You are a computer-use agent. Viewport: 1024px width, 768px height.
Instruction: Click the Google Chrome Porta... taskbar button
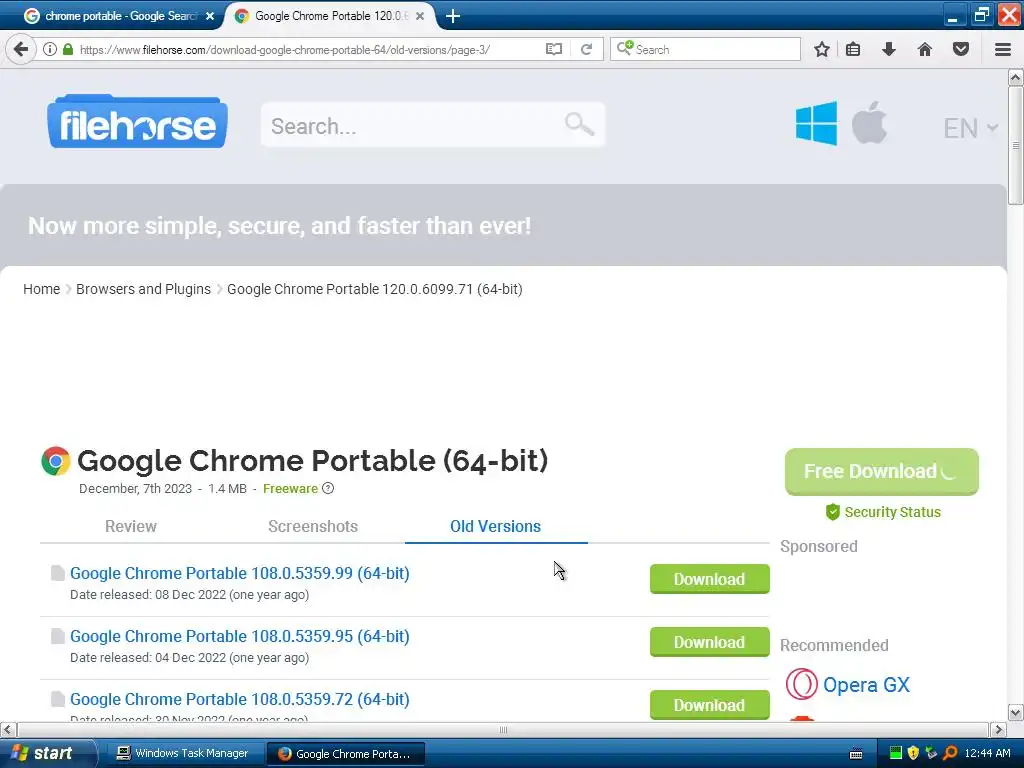[x=345, y=754]
